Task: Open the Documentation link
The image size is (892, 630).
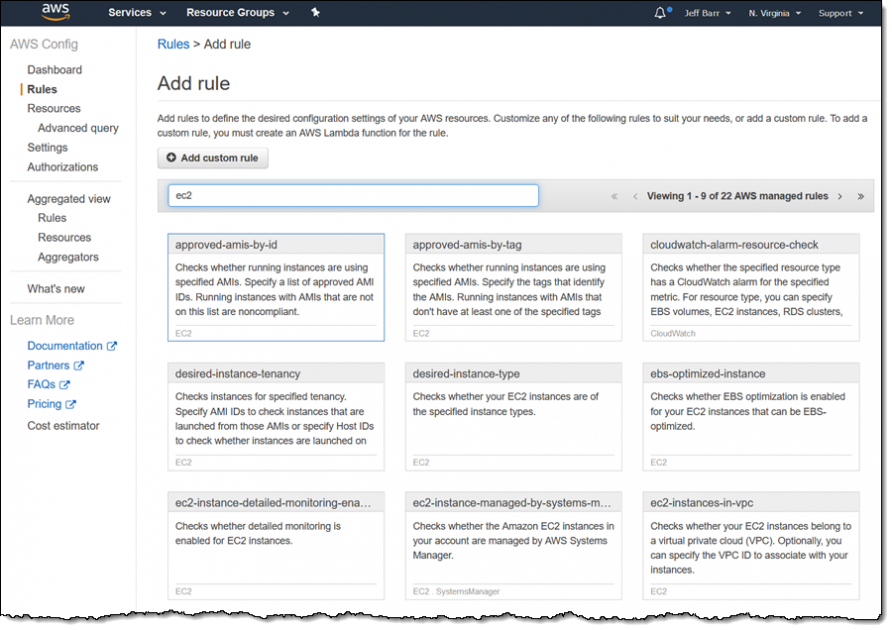Action: (x=65, y=346)
